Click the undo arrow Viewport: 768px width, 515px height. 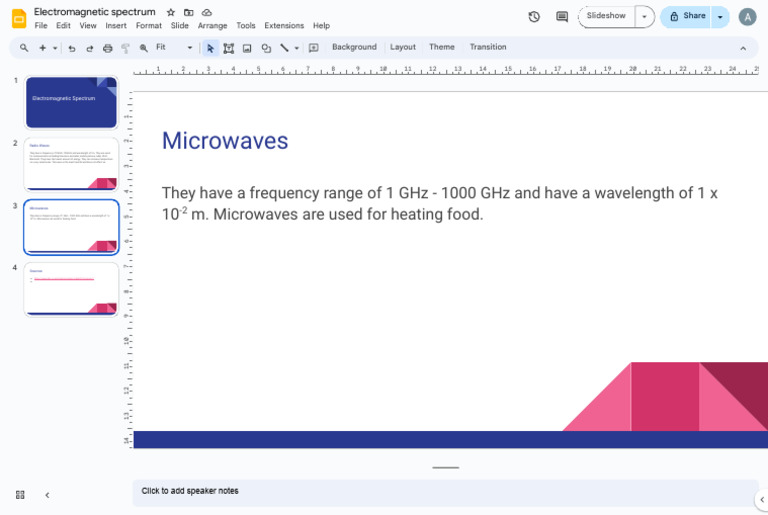pos(72,48)
